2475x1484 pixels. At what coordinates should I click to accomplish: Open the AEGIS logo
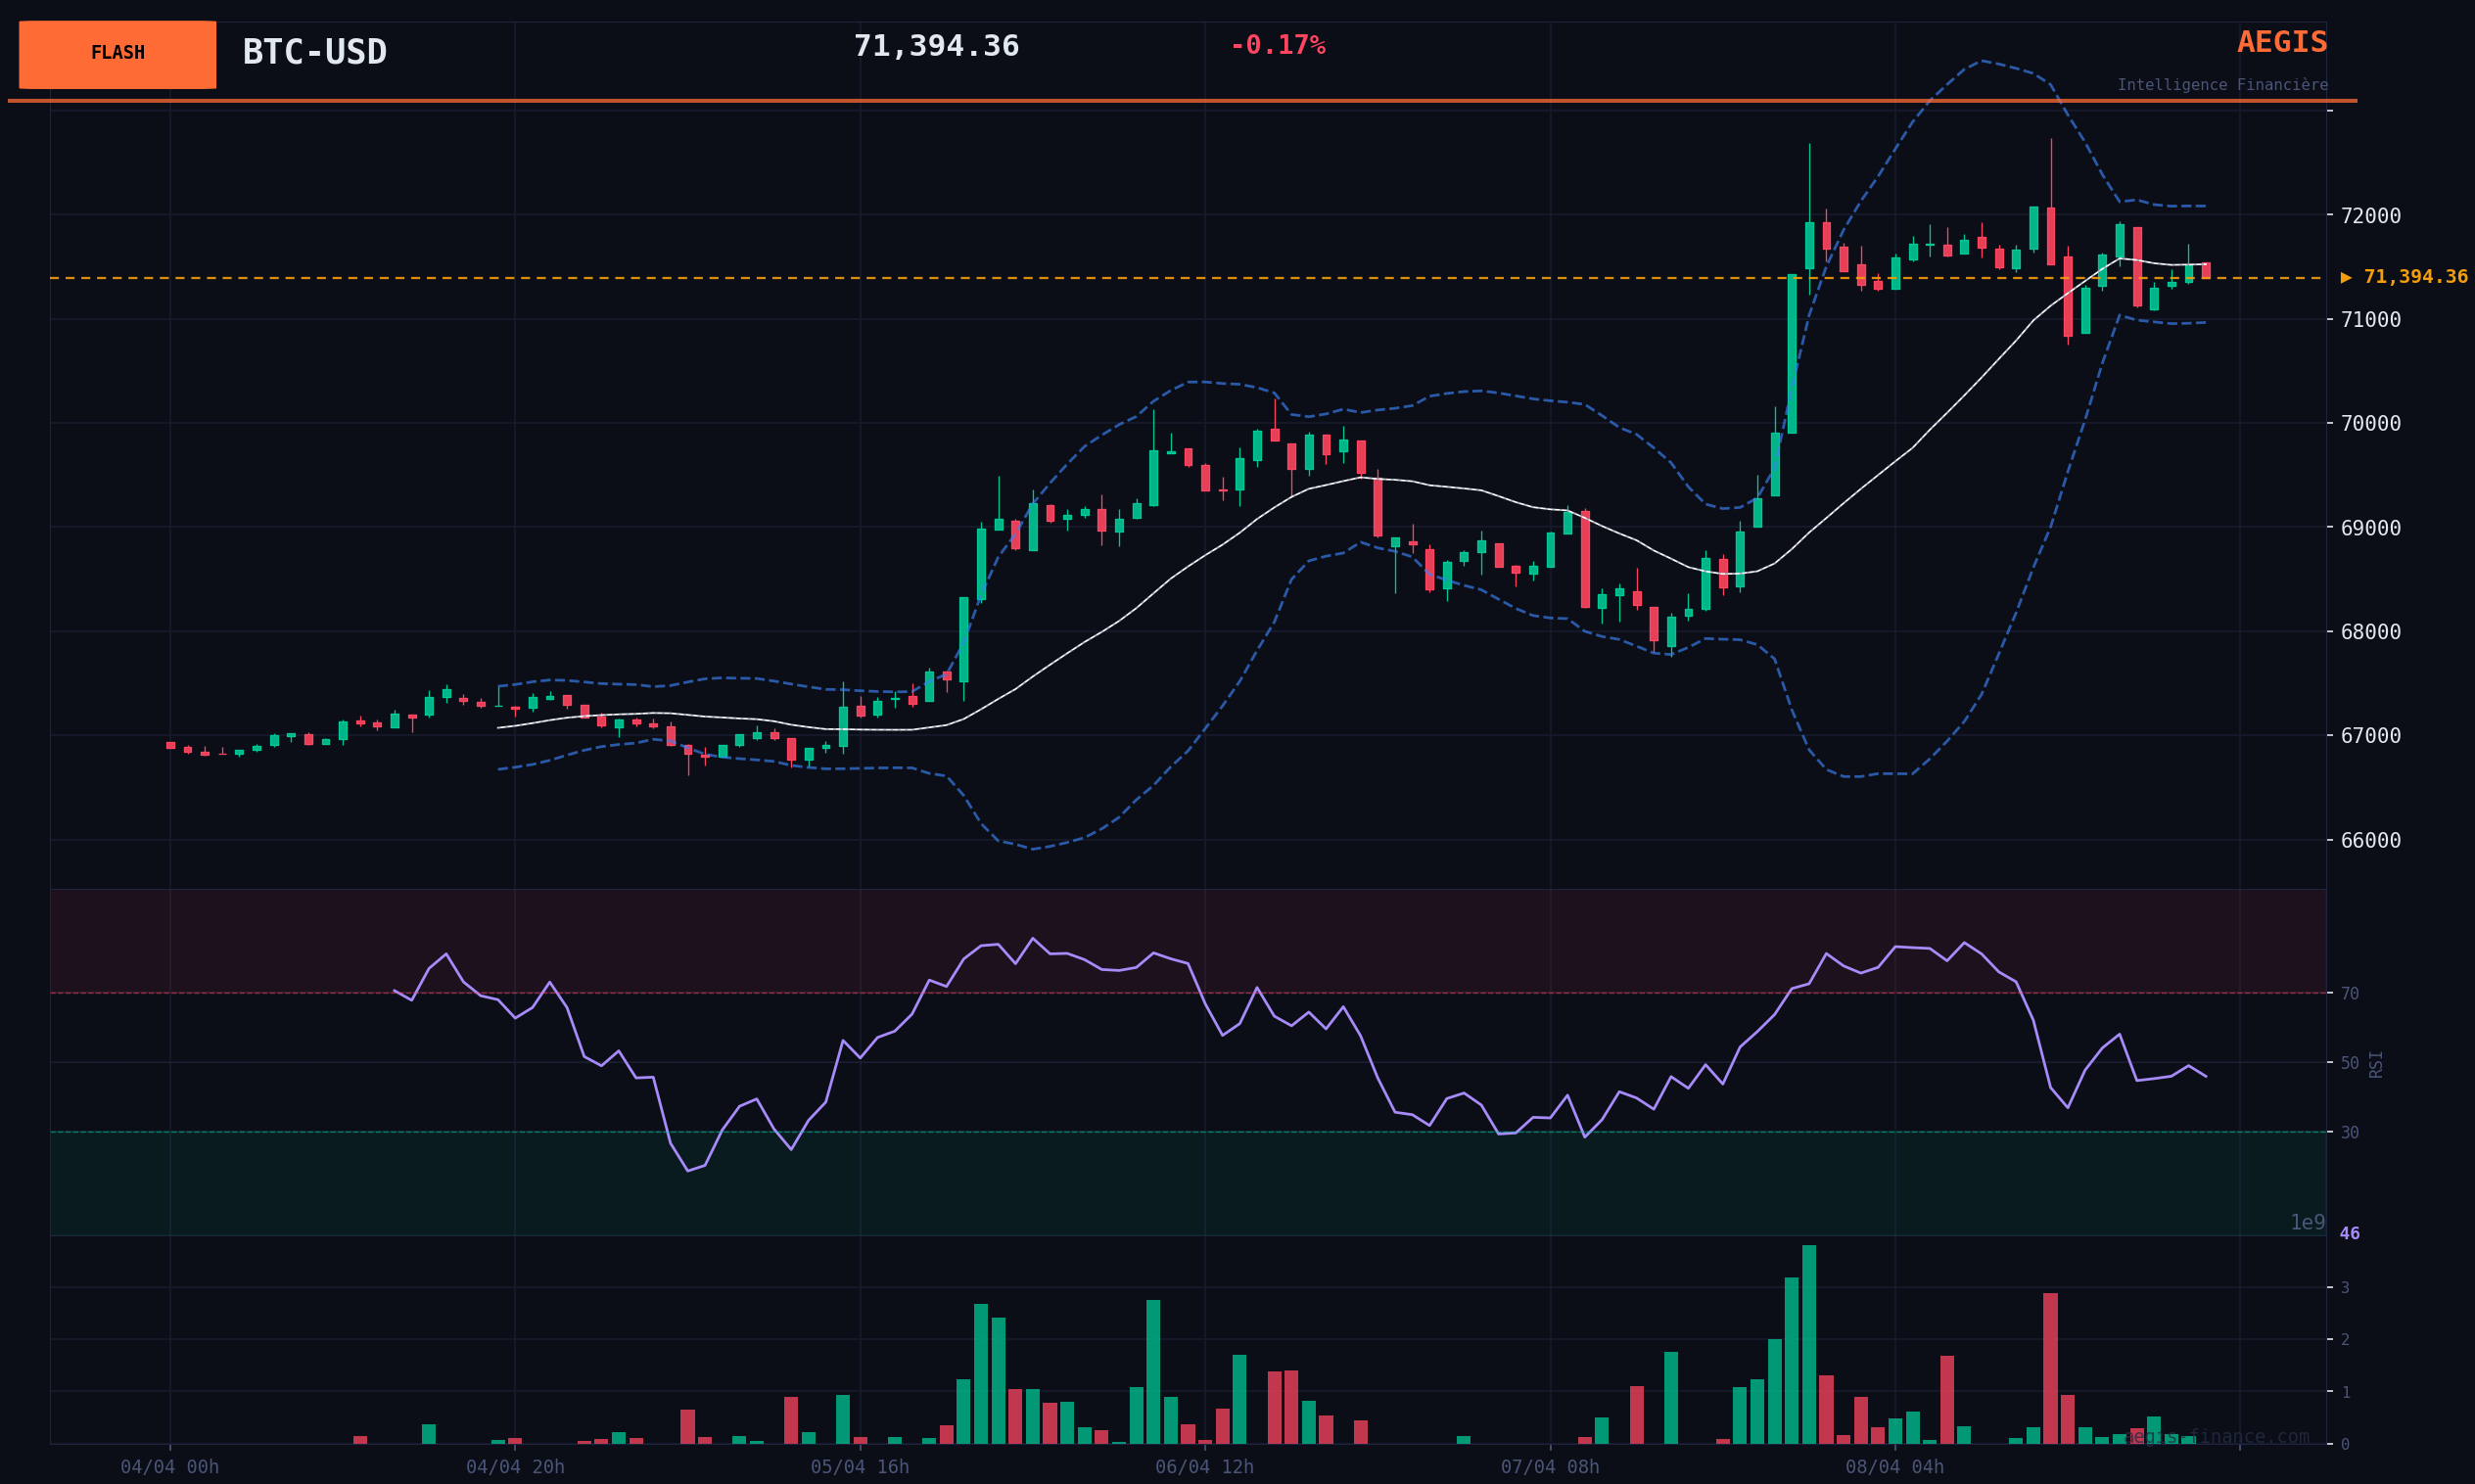pos(2282,43)
